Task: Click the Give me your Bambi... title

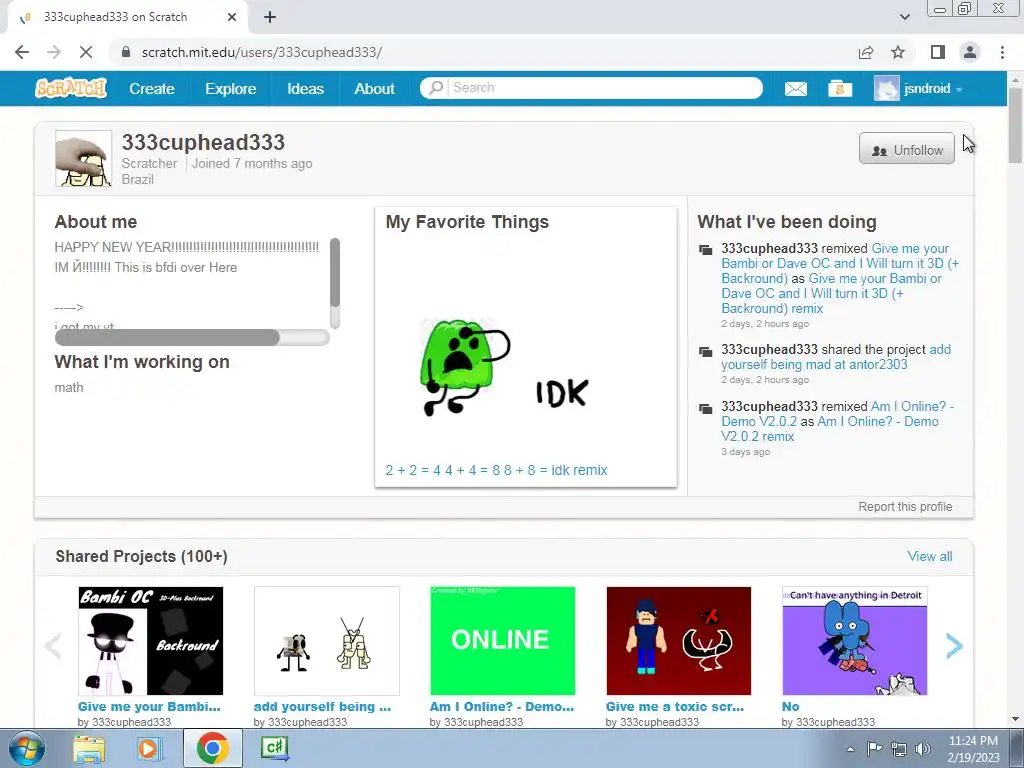Action: point(149,707)
